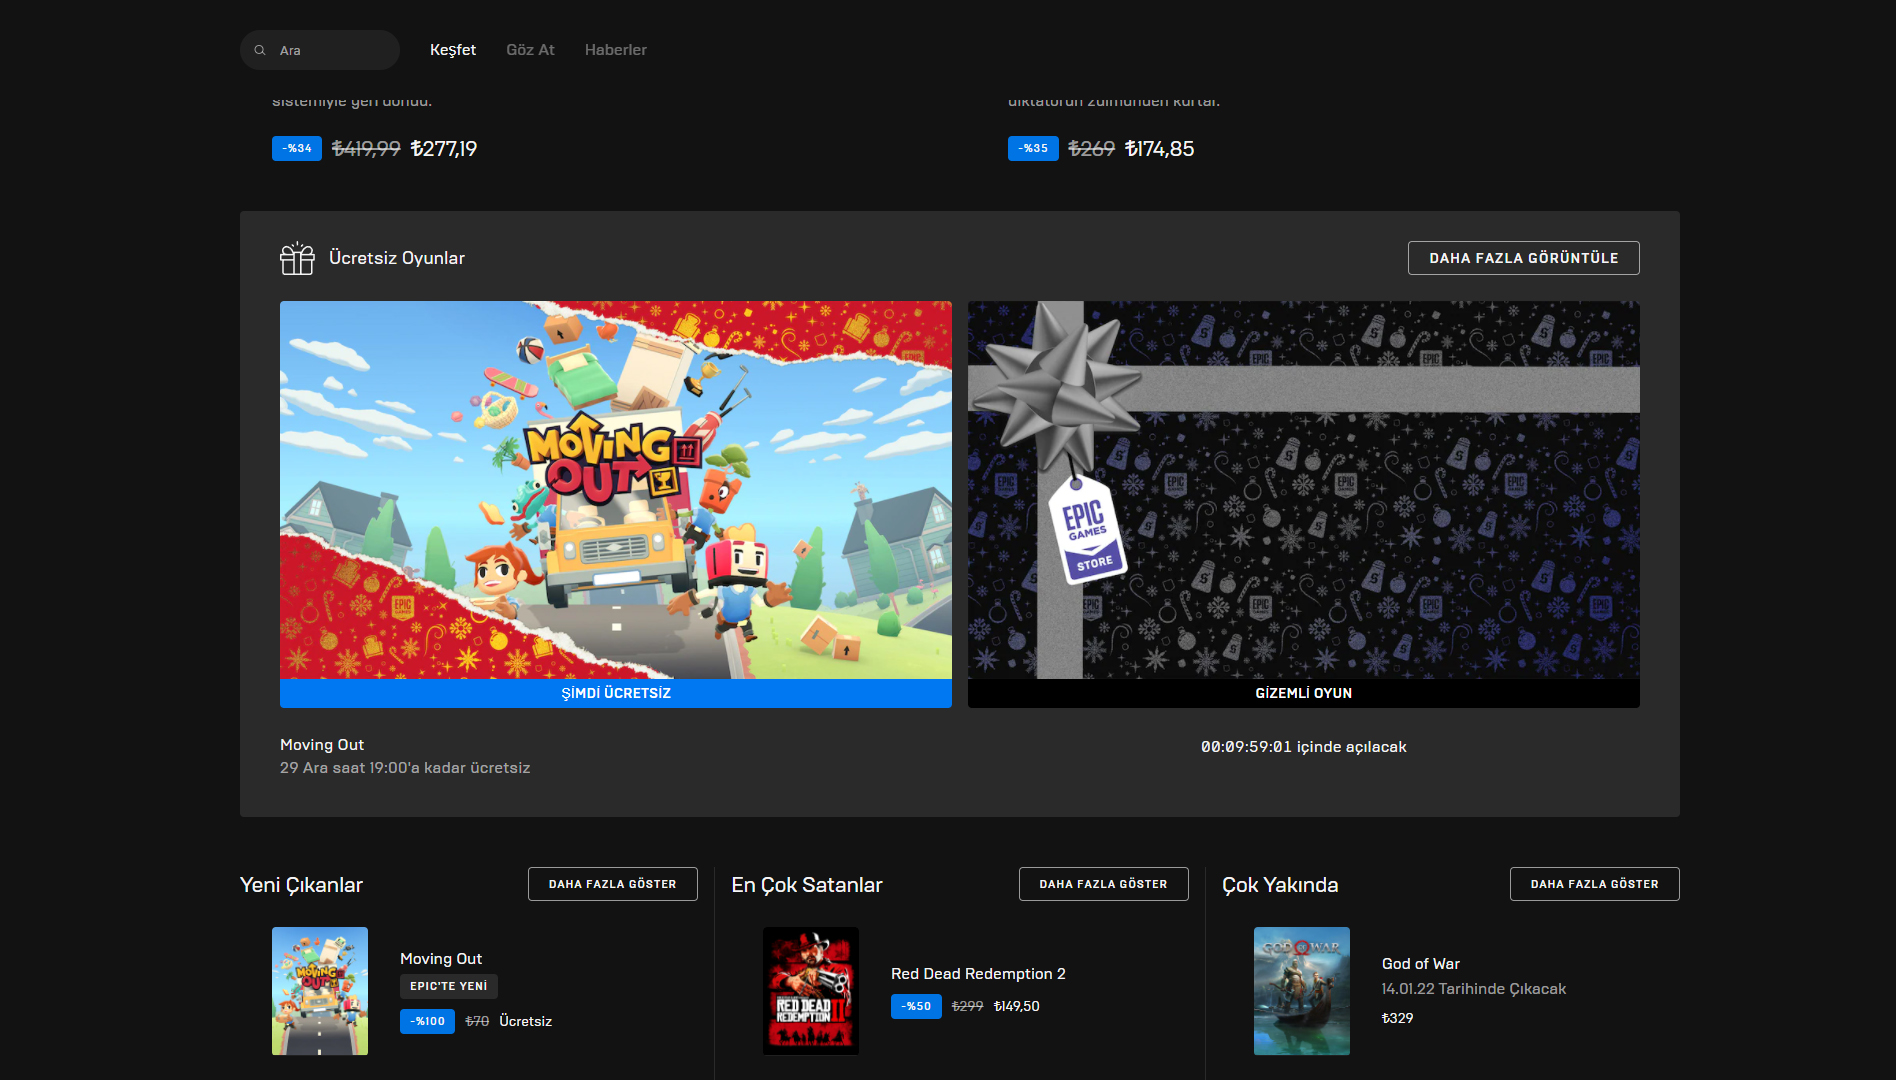1896x1080 pixels.
Task: Click the -%35 discount badge
Action: tap(1033, 148)
